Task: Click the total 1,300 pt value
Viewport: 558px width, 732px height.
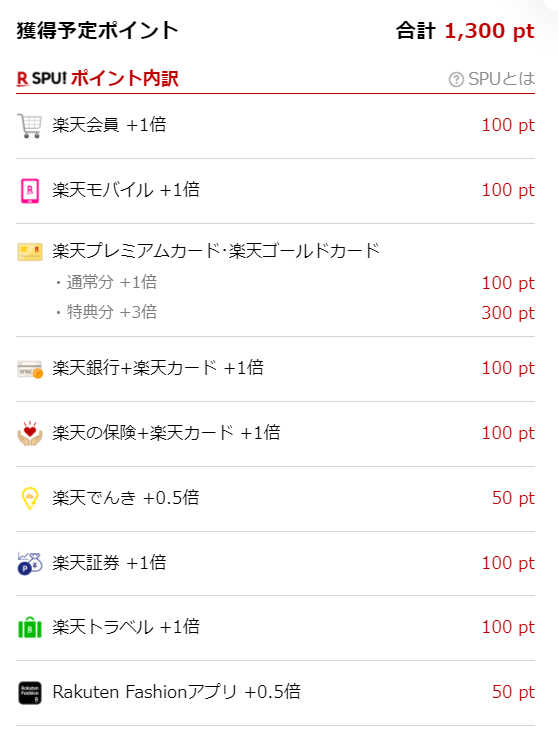Action: coord(489,31)
